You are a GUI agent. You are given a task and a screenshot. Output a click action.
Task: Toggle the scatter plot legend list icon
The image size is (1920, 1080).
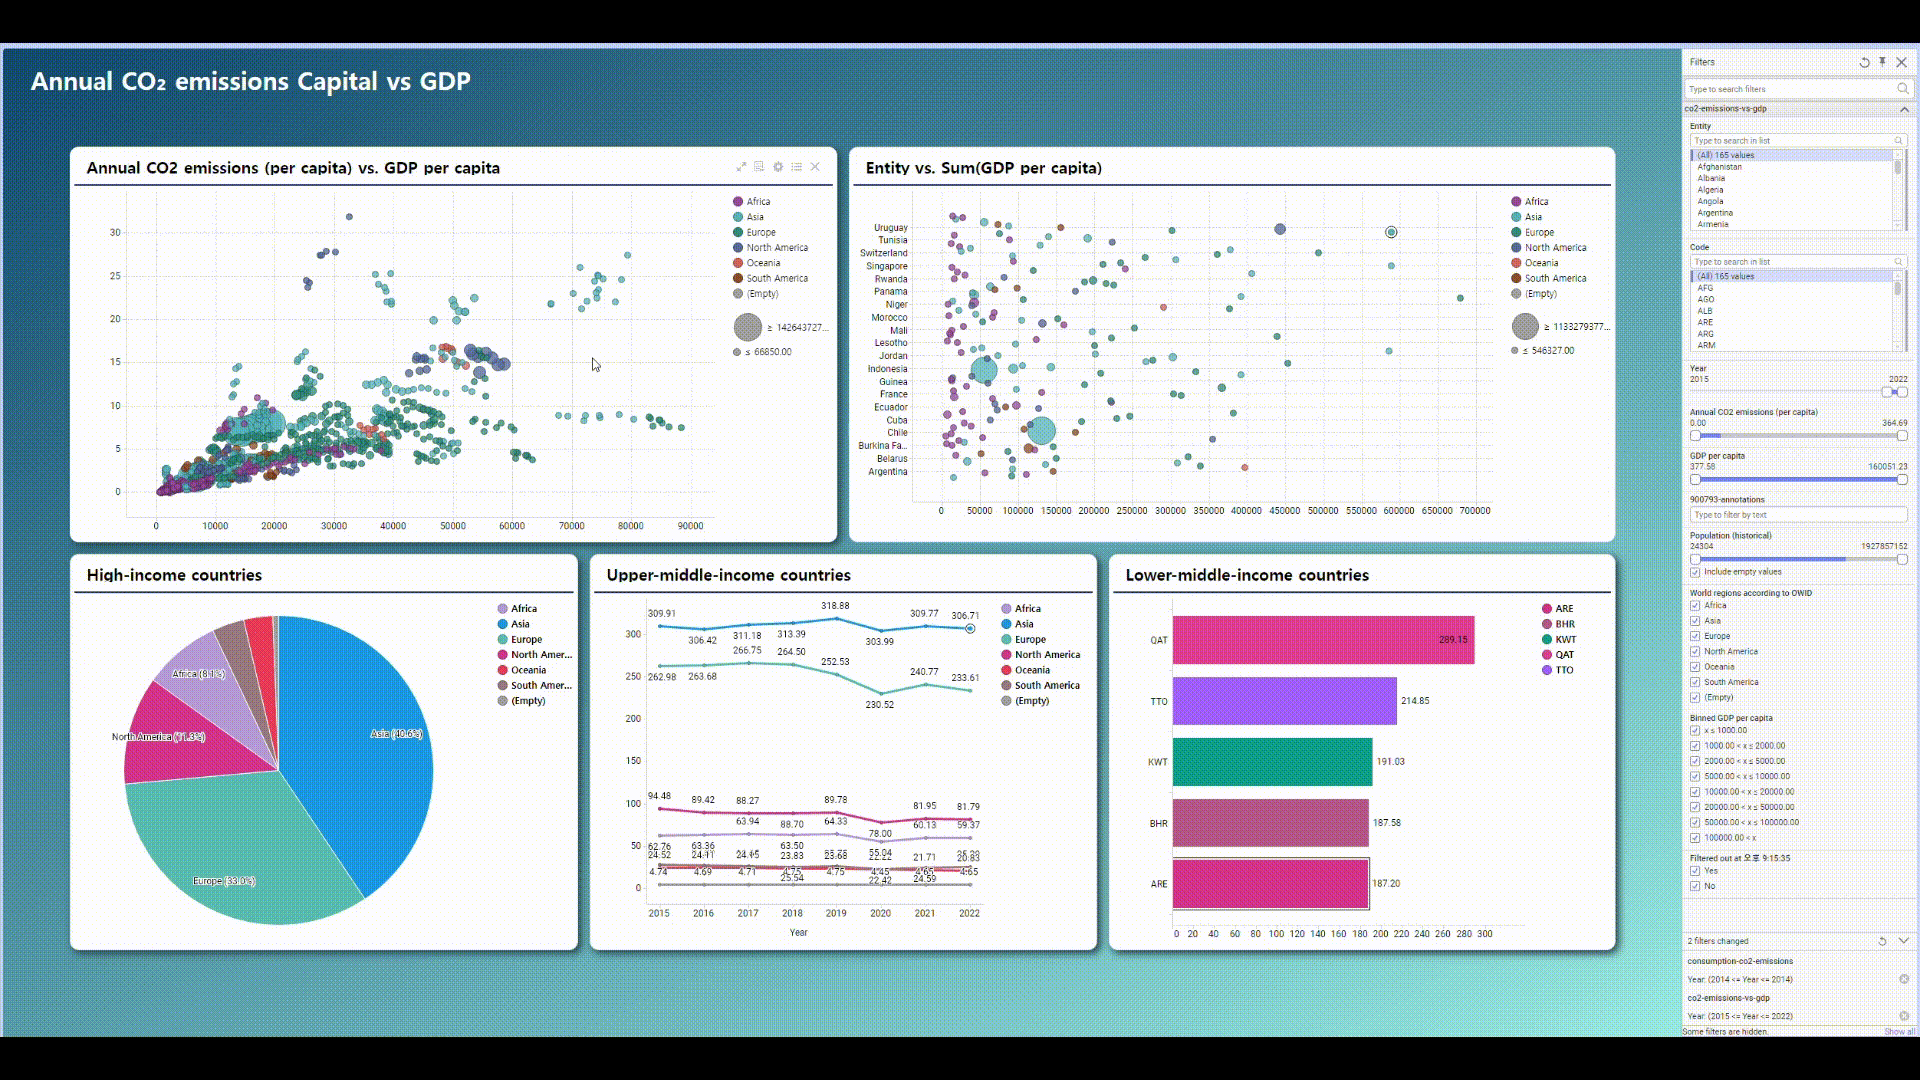coord(797,167)
